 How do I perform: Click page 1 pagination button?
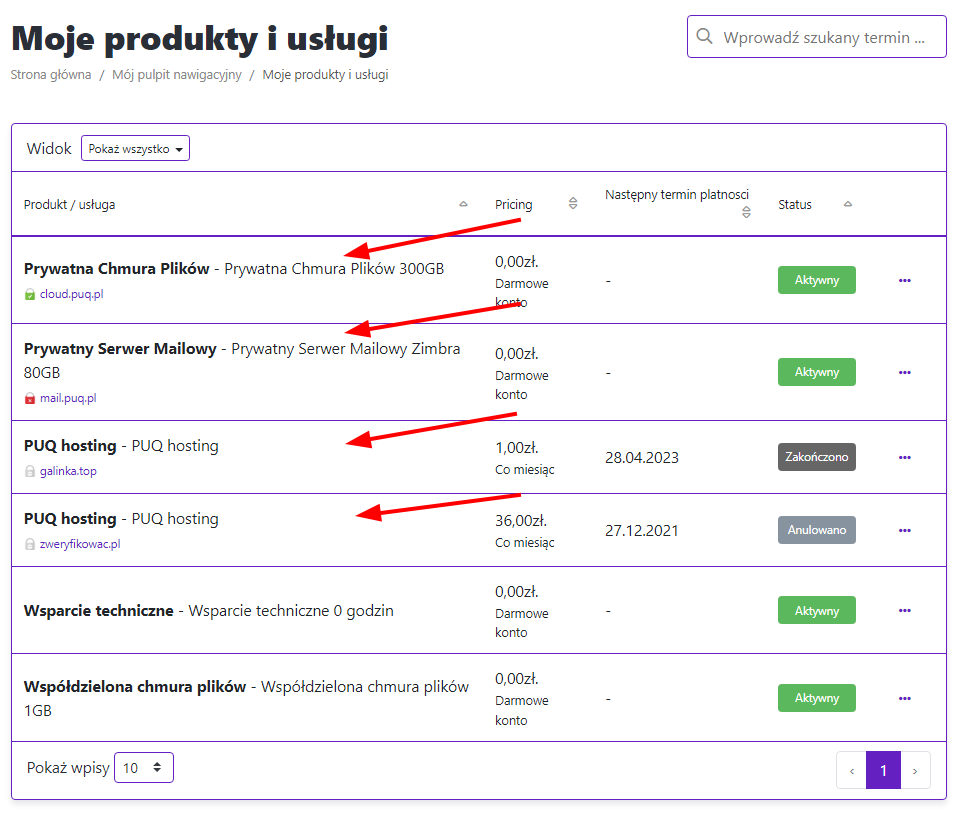tap(883, 770)
